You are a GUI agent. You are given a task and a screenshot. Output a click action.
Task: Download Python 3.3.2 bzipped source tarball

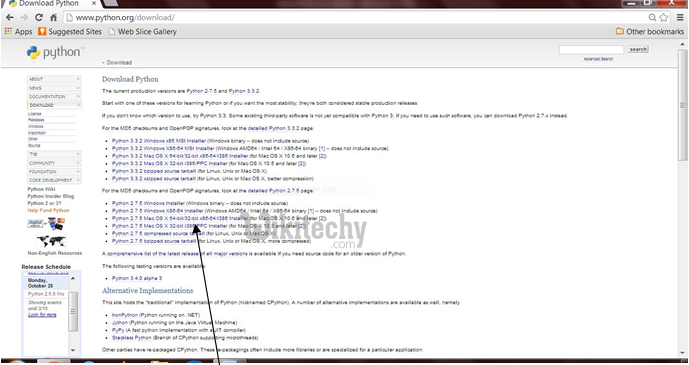154,171
